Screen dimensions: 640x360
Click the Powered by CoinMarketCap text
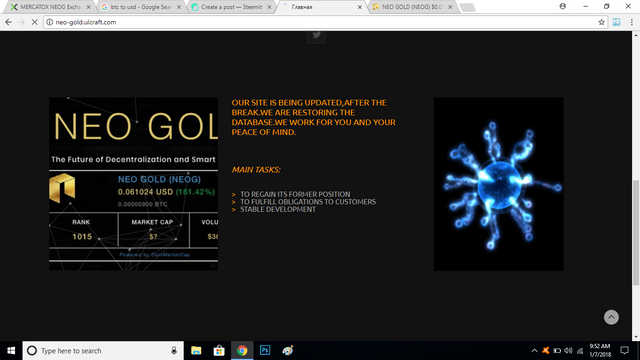coord(154,255)
